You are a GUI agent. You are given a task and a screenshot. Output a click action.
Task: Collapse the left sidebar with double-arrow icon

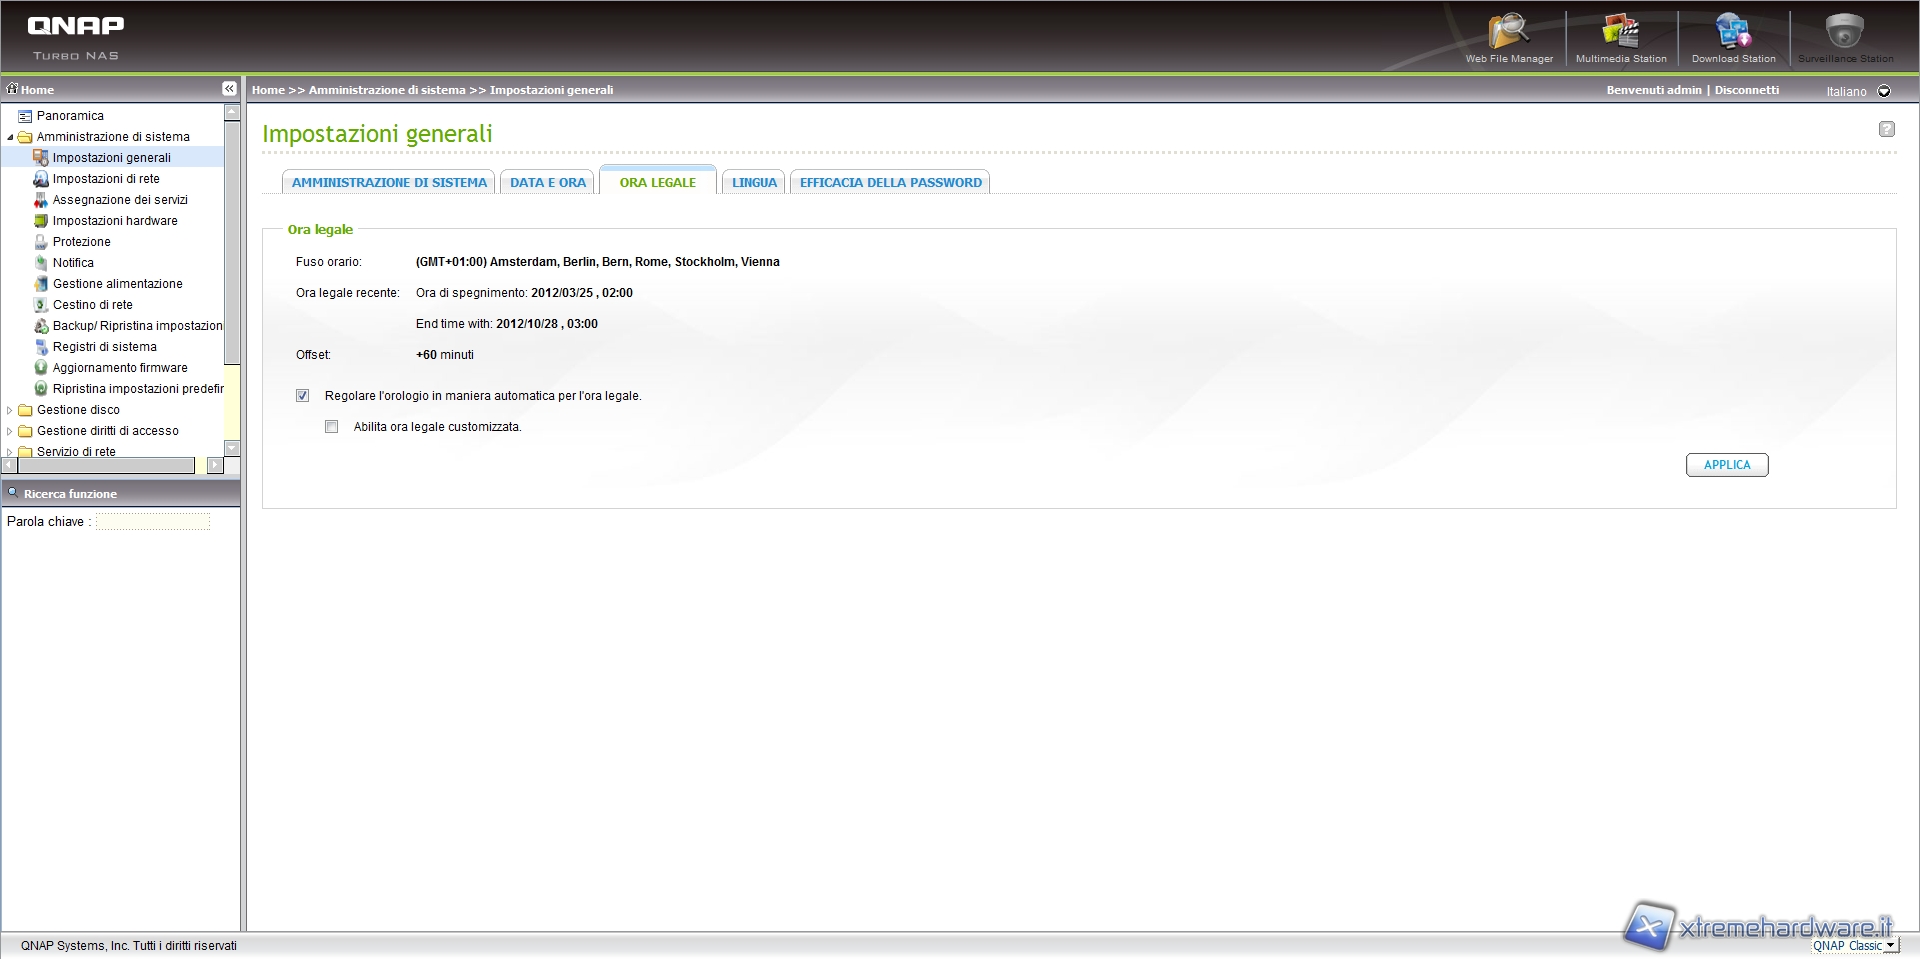click(x=229, y=89)
